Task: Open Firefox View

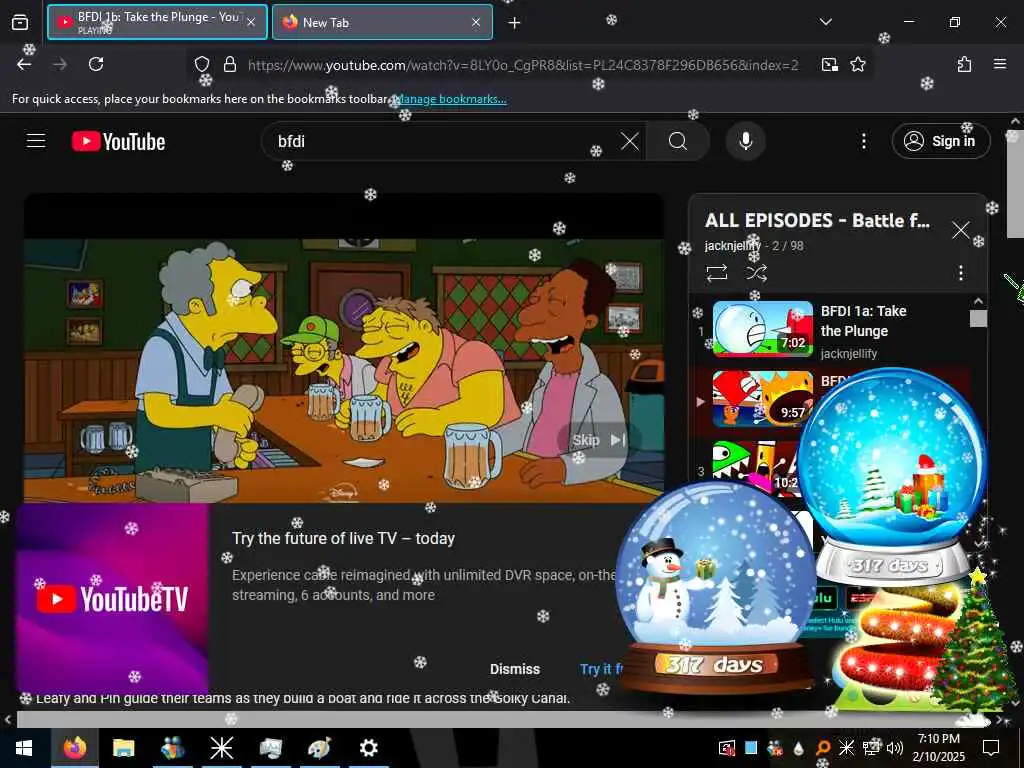Action: coord(20,23)
